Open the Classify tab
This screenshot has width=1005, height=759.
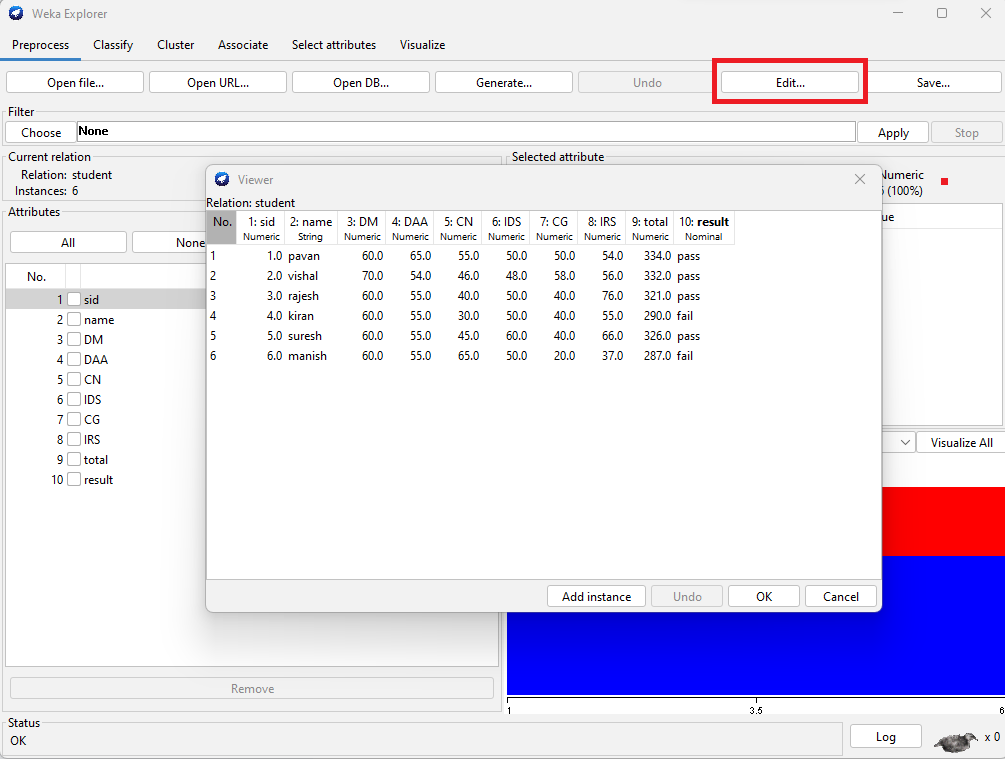click(x=113, y=45)
